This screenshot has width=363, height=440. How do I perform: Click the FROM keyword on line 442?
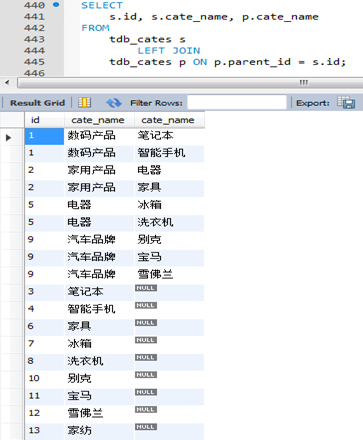pos(95,28)
